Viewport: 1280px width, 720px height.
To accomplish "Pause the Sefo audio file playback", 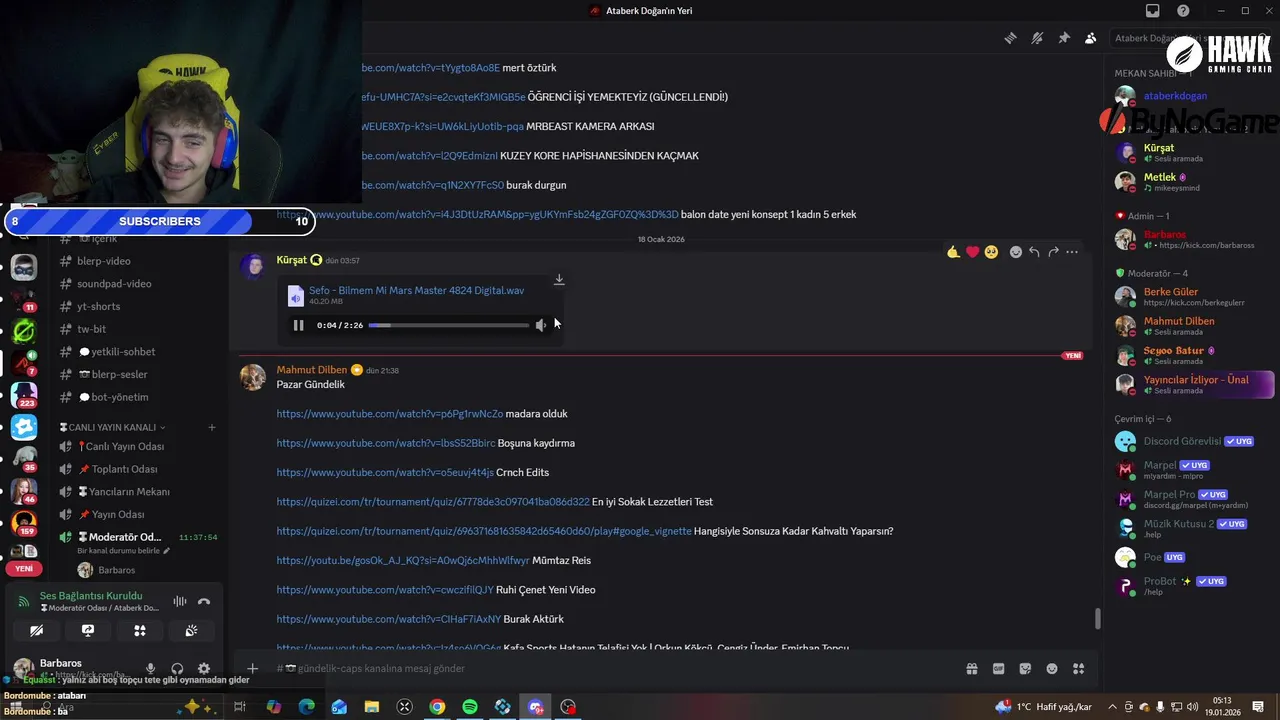I will coord(298,325).
